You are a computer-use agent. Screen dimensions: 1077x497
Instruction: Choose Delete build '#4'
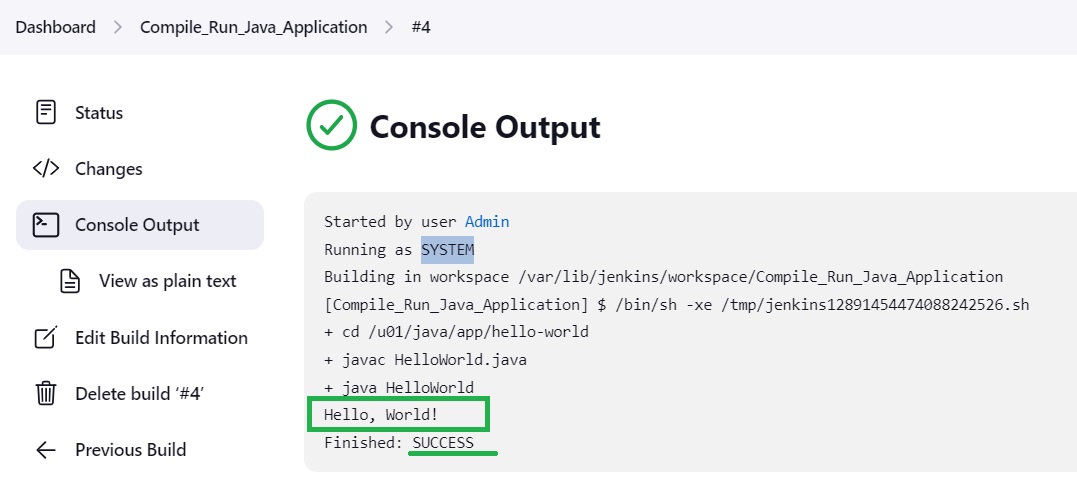point(139,393)
